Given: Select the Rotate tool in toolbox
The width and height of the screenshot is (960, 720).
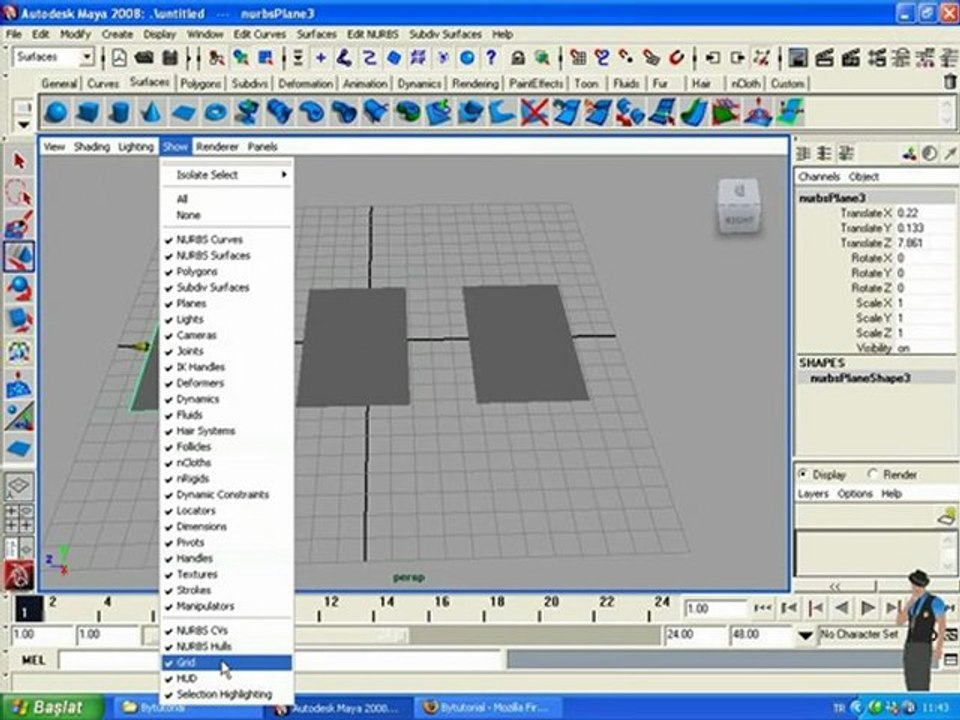Looking at the screenshot, I should pyautogui.click(x=19, y=288).
